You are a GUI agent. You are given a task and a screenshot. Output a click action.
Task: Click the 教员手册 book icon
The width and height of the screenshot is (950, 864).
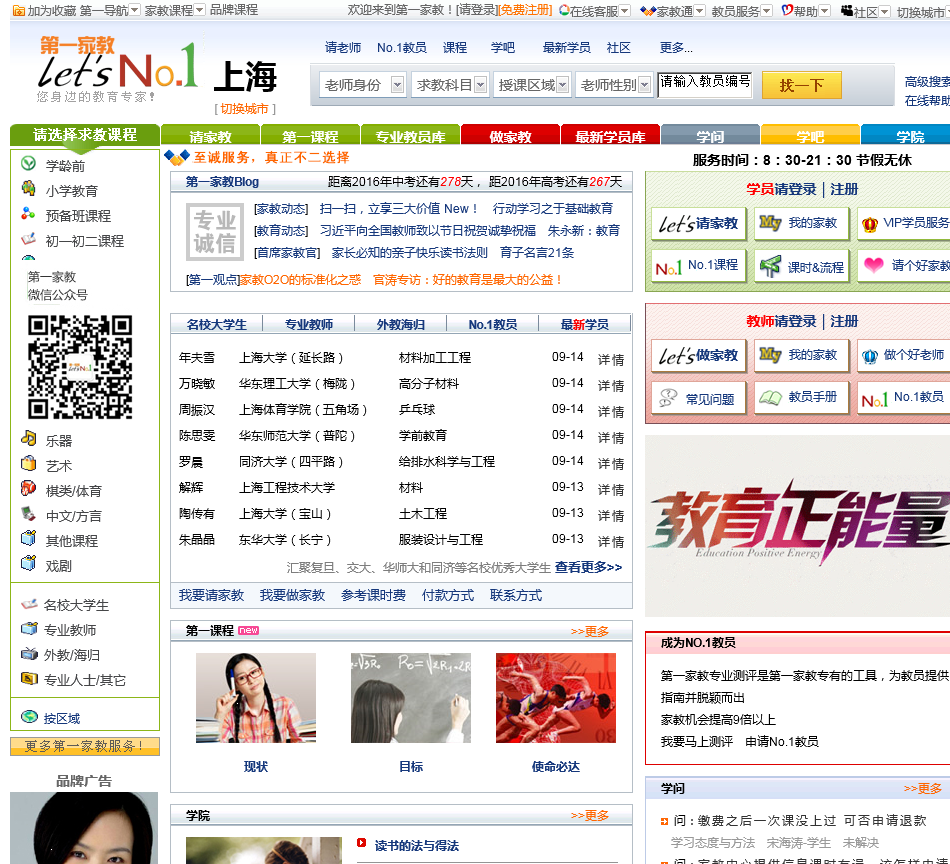(x=770, y=397)
